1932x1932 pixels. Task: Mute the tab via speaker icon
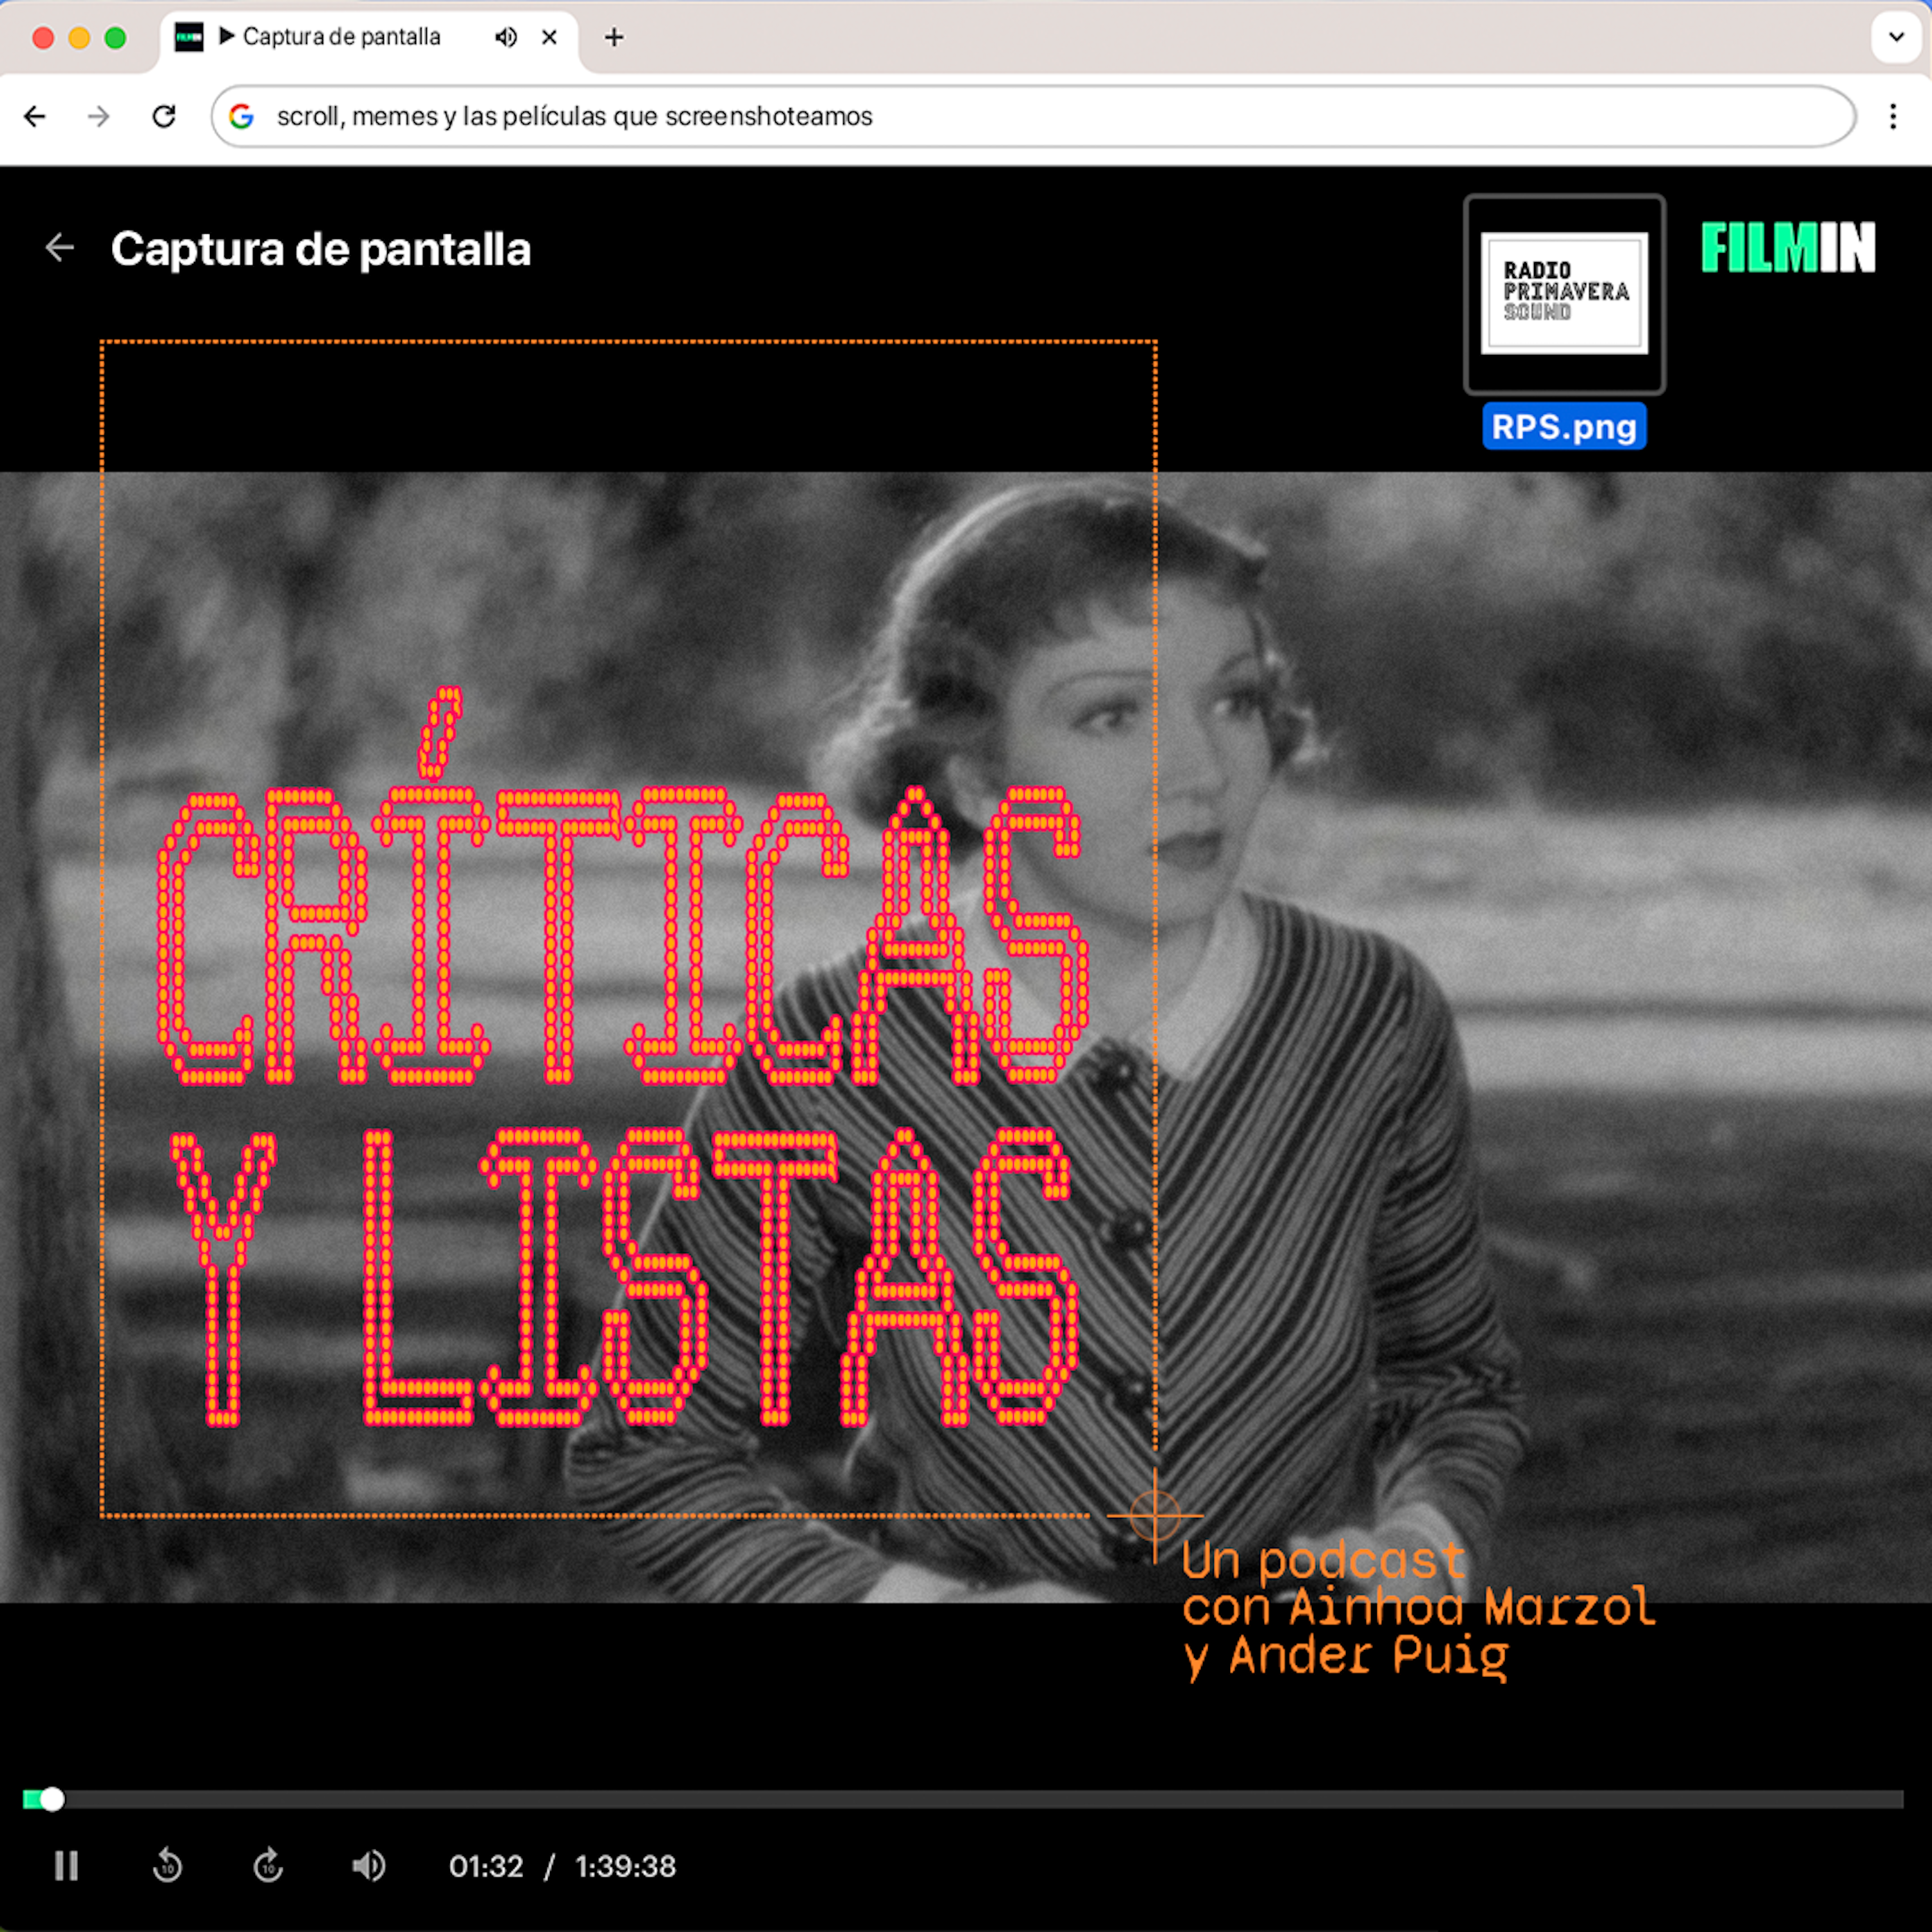(506, 38)
